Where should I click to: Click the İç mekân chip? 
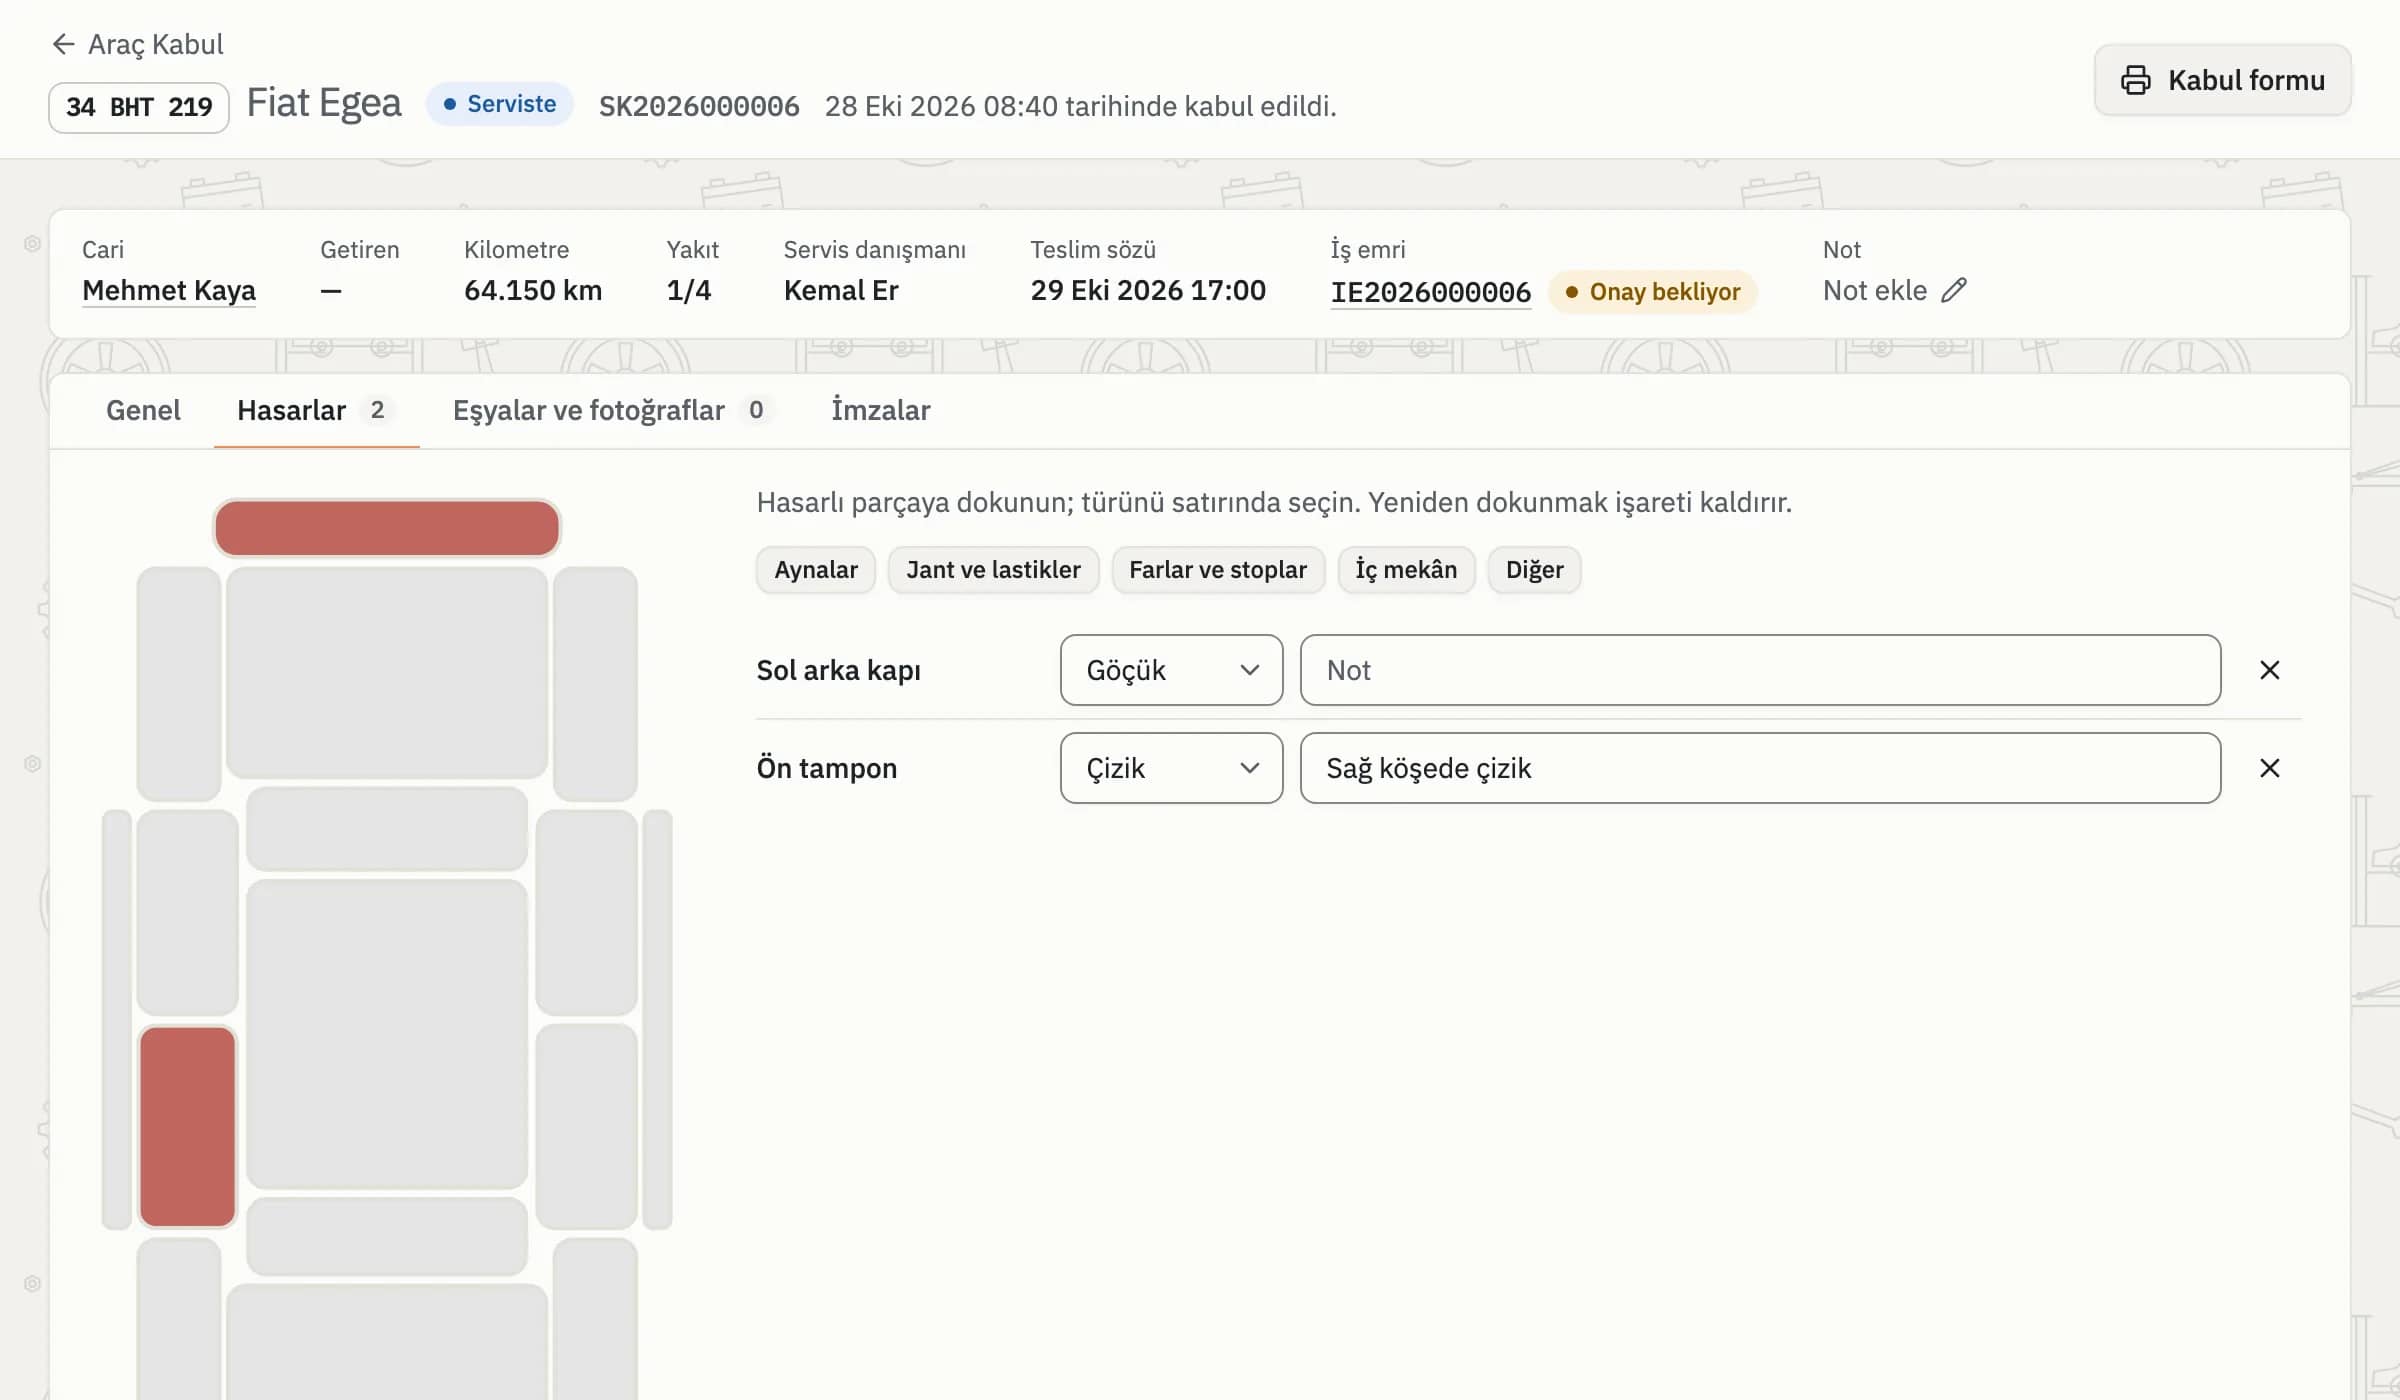point(1406,570)
